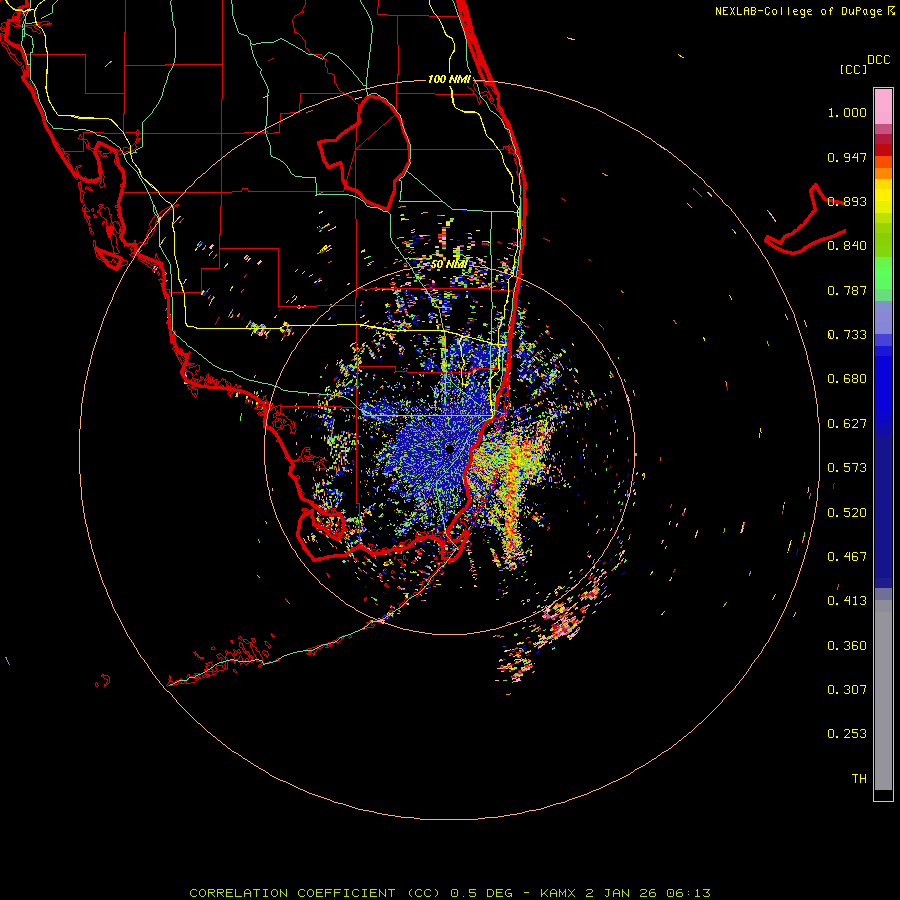This screenshot has height=900, width=900.
Task: Pick the red swatch on the color bar
Action: [883, 150]
